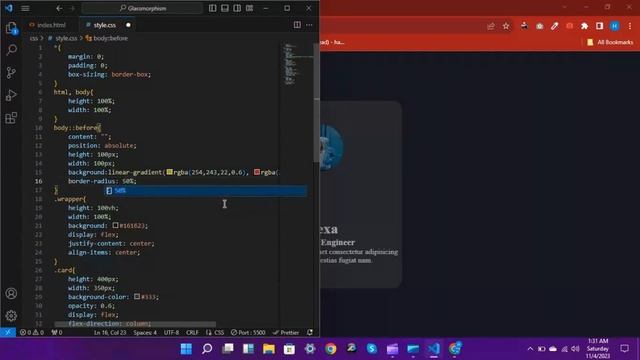Open the VS Code hamburger menu
The image size is (640, 360).
(x=25, y=8)
